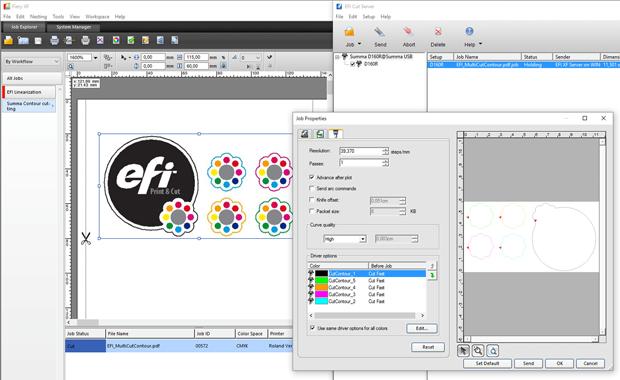
Task: Click the black swatch for CutContour_1
Action: point(321,273)
